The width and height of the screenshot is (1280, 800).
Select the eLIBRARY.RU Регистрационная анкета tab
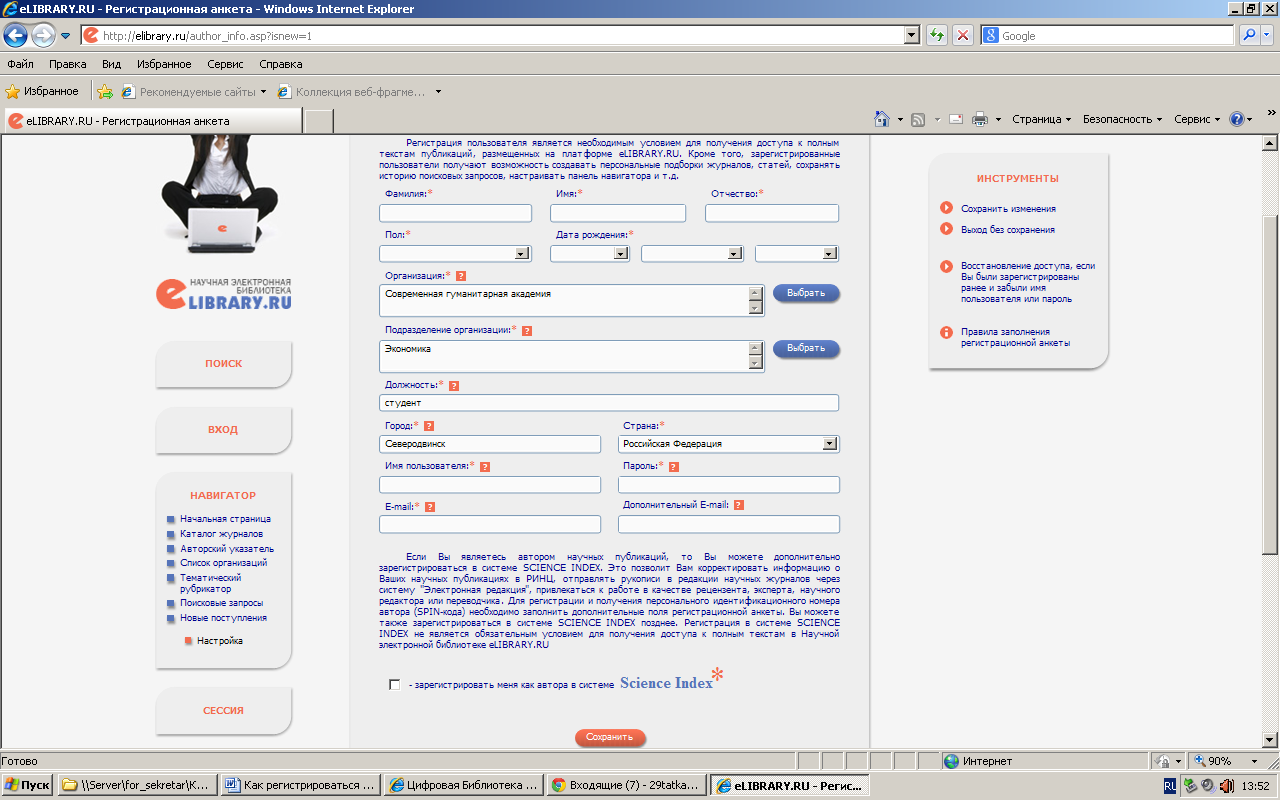152,121
